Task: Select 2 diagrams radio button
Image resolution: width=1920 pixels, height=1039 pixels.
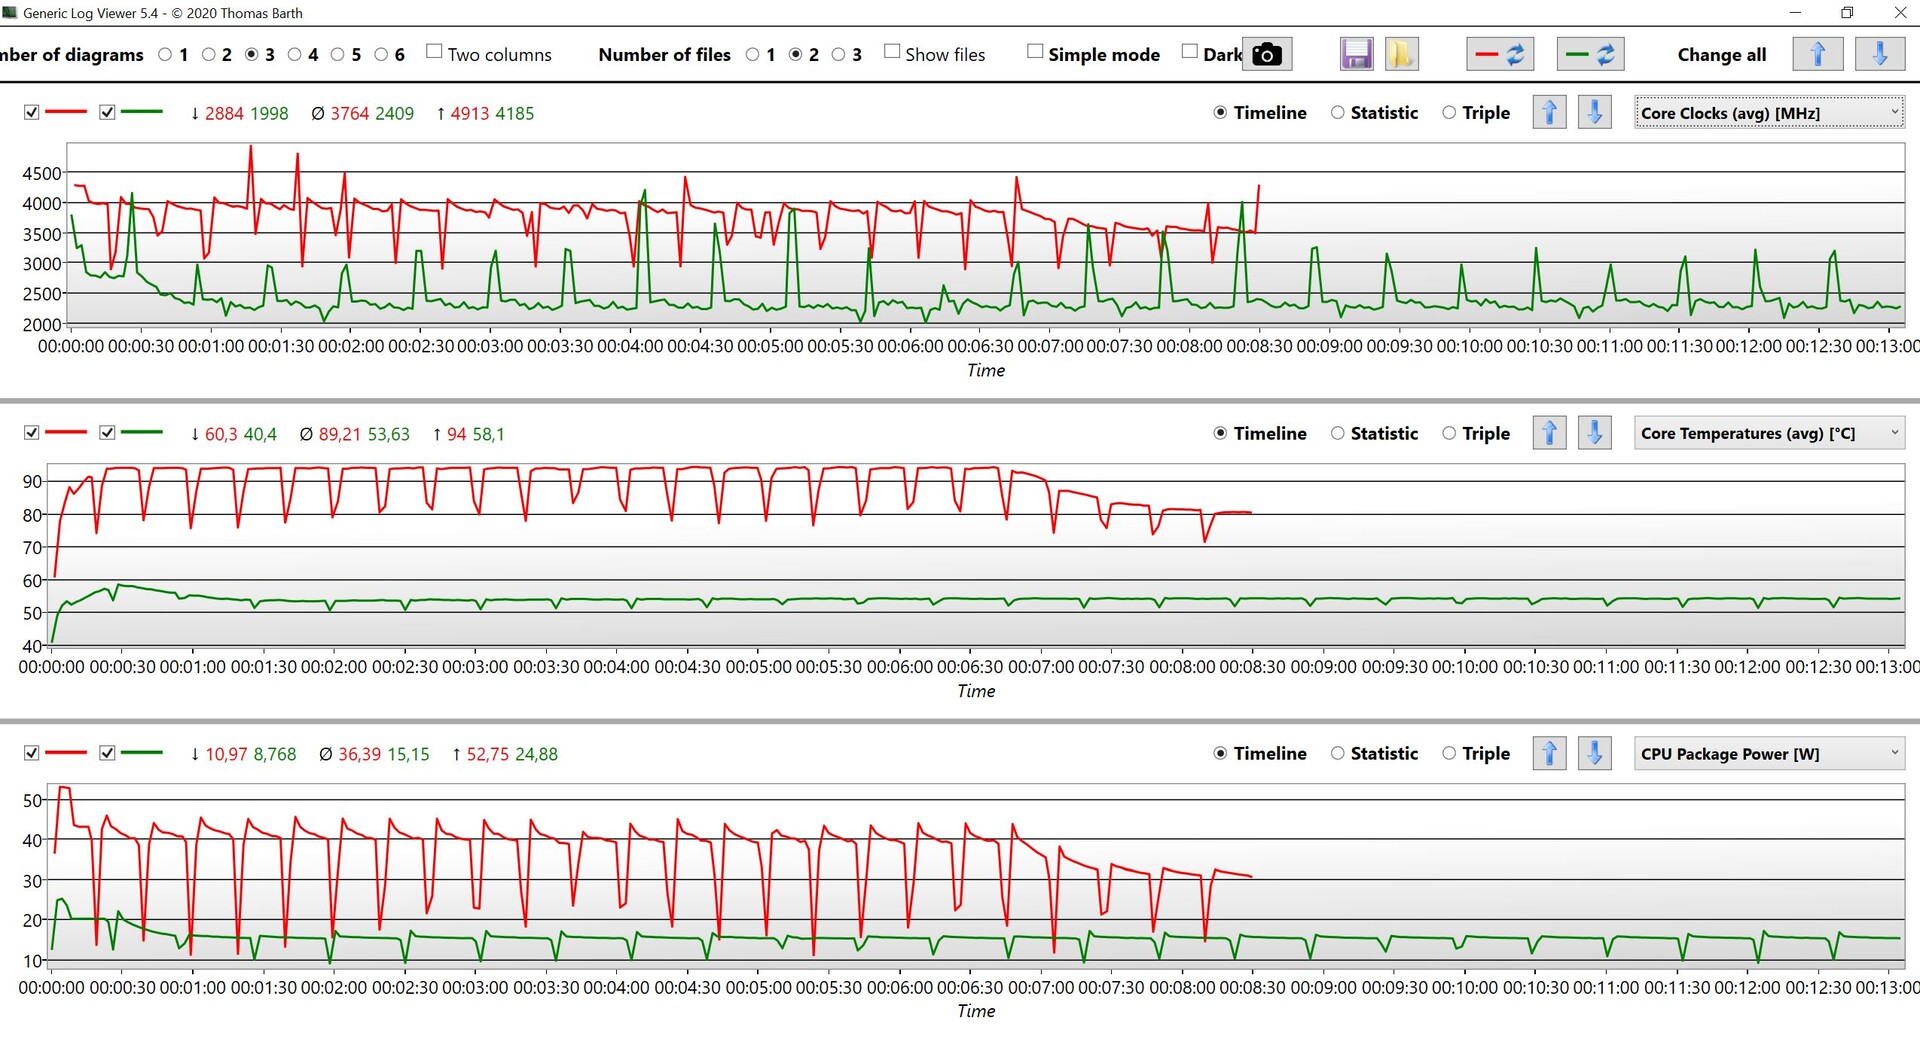Action: [x=208, y=55]
